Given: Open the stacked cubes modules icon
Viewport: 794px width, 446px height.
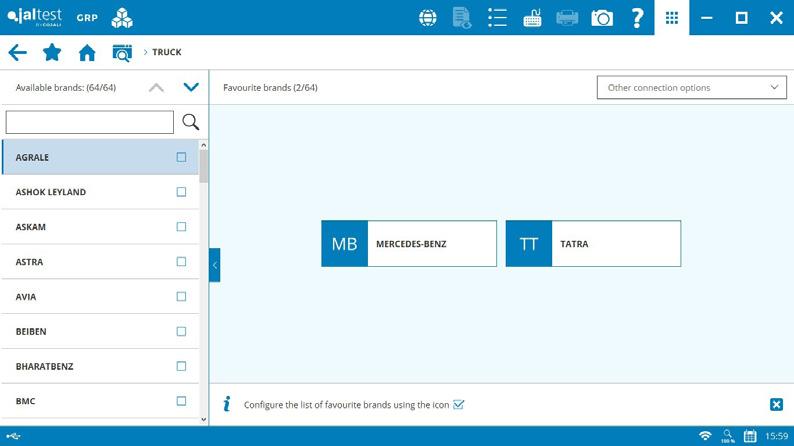Looking at the screenshot, I should 122,18.
